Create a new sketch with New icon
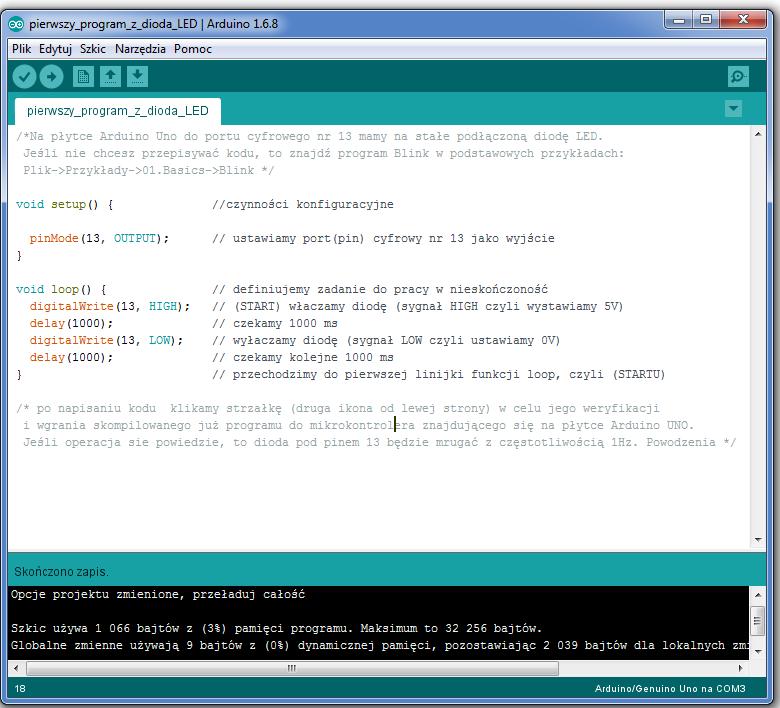The image size is (780, 708). (83, 77)
